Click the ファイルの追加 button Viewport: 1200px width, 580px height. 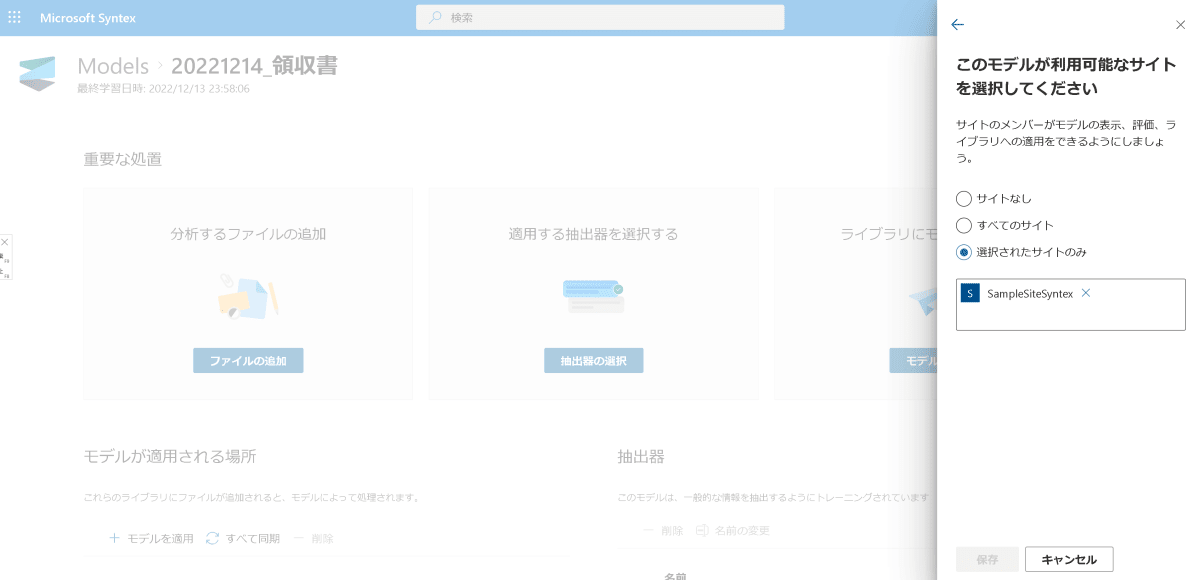248,361
